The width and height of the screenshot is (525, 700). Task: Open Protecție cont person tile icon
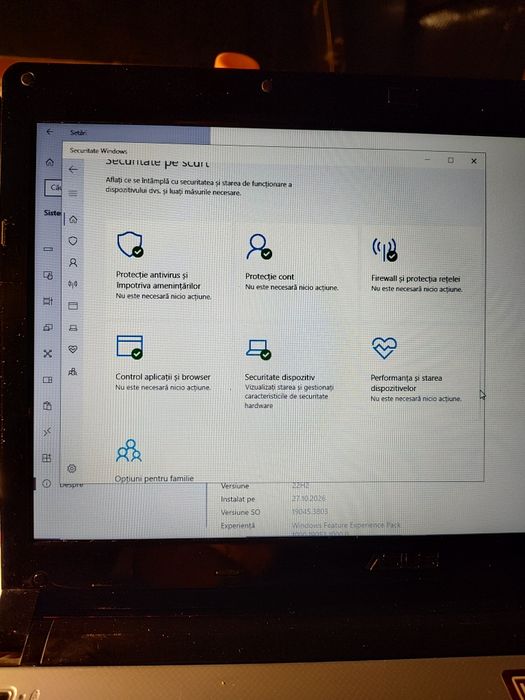click(258, 246)
